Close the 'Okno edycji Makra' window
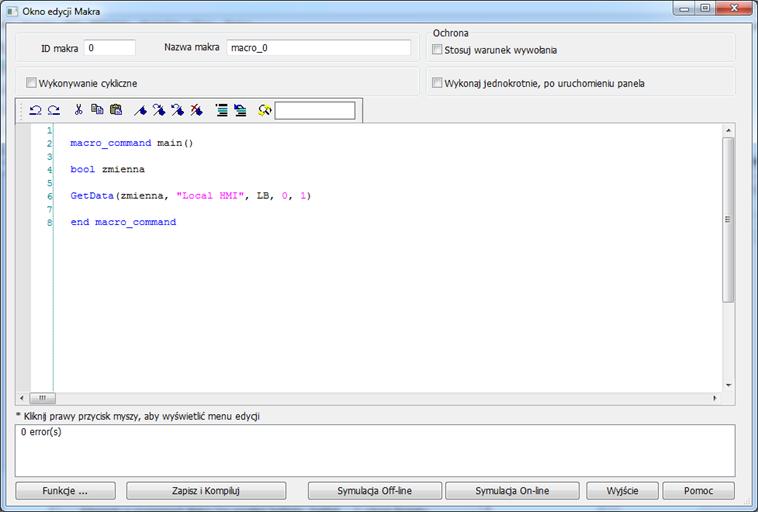The height and width of the screenshot is (512, 758). [x=734, y=8]
